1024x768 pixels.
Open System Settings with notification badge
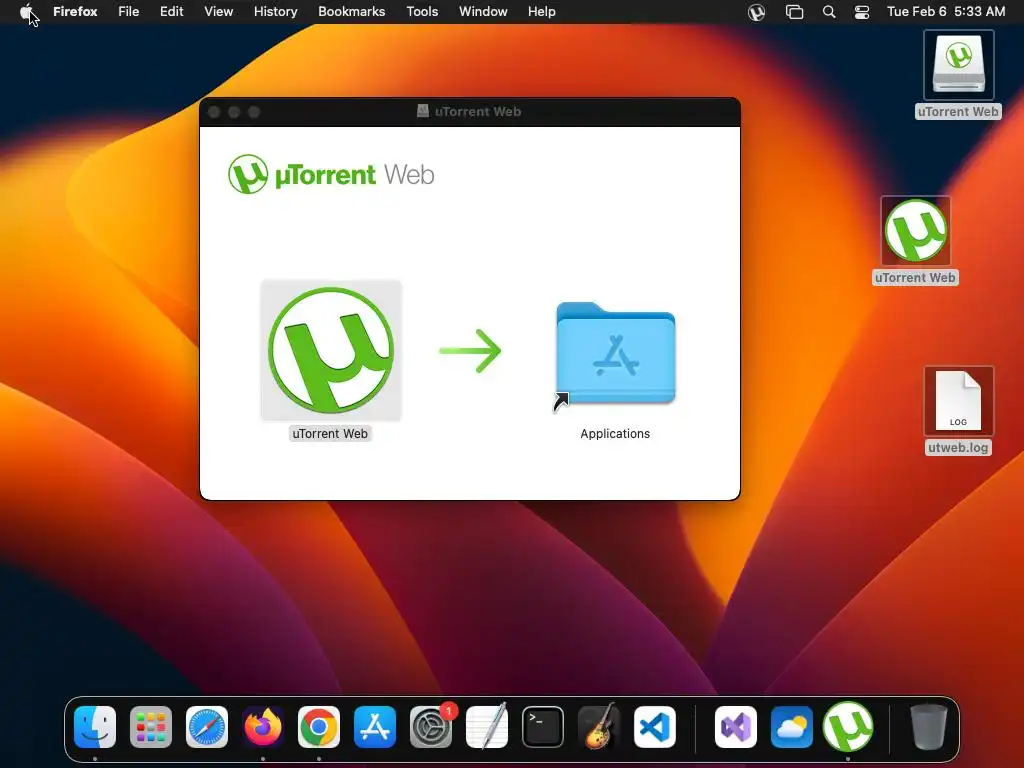pos(431,727)
